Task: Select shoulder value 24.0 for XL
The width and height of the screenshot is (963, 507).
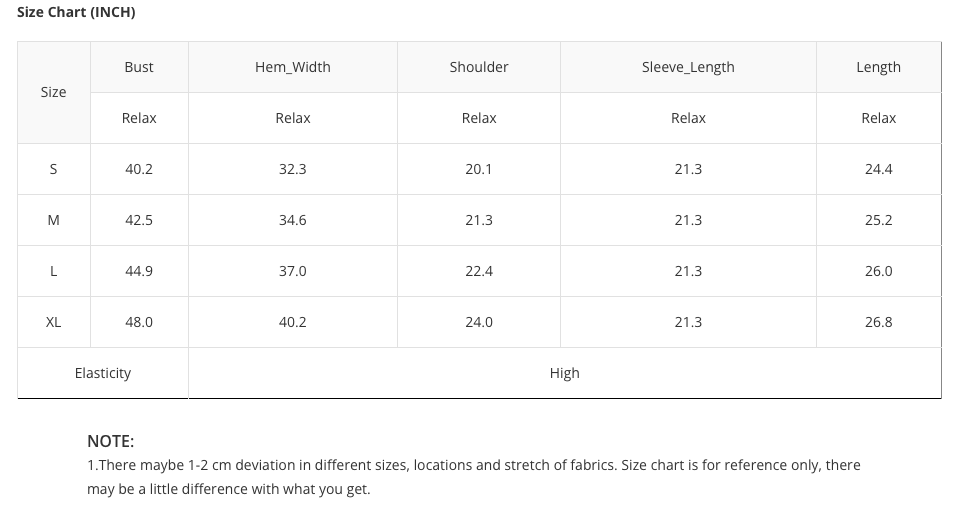Action: coord(479,322)
